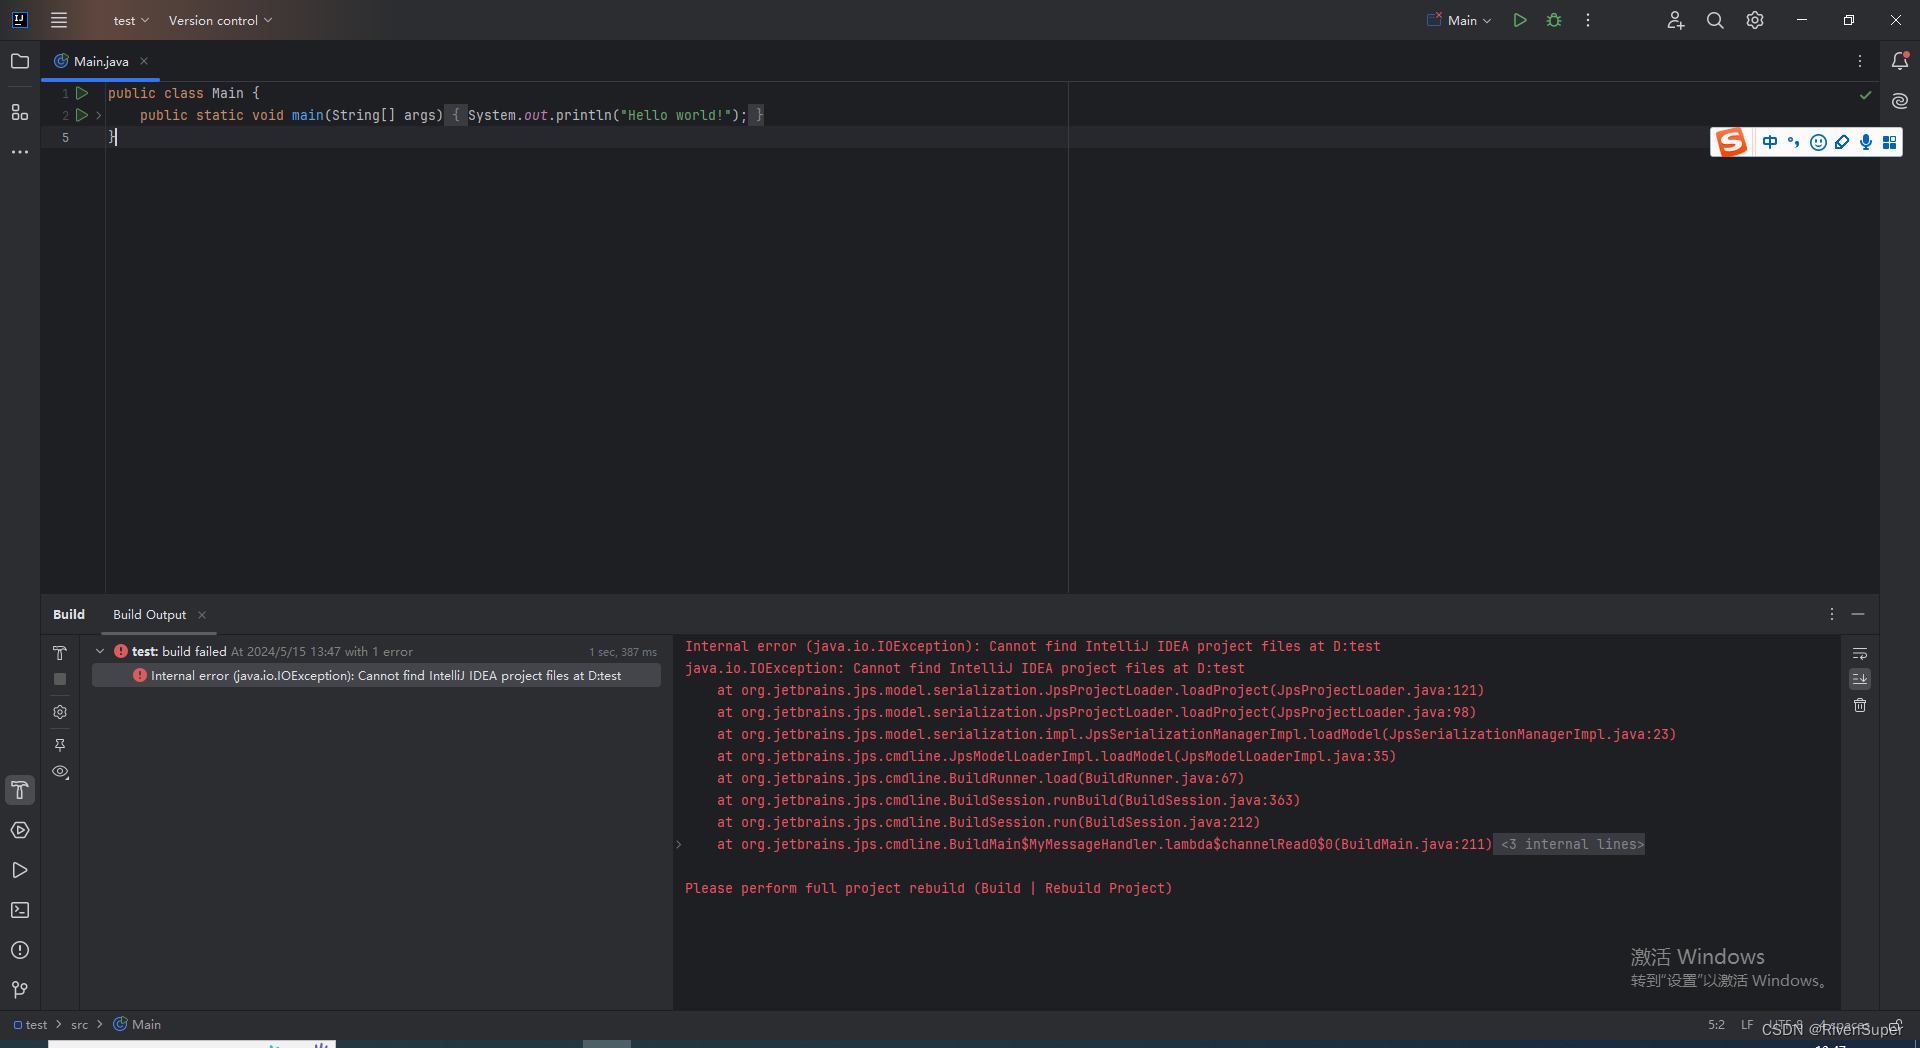Open the Project tool window folder icon
Viewport: 1920px width, 1048px height.
[x=20, y=61]
